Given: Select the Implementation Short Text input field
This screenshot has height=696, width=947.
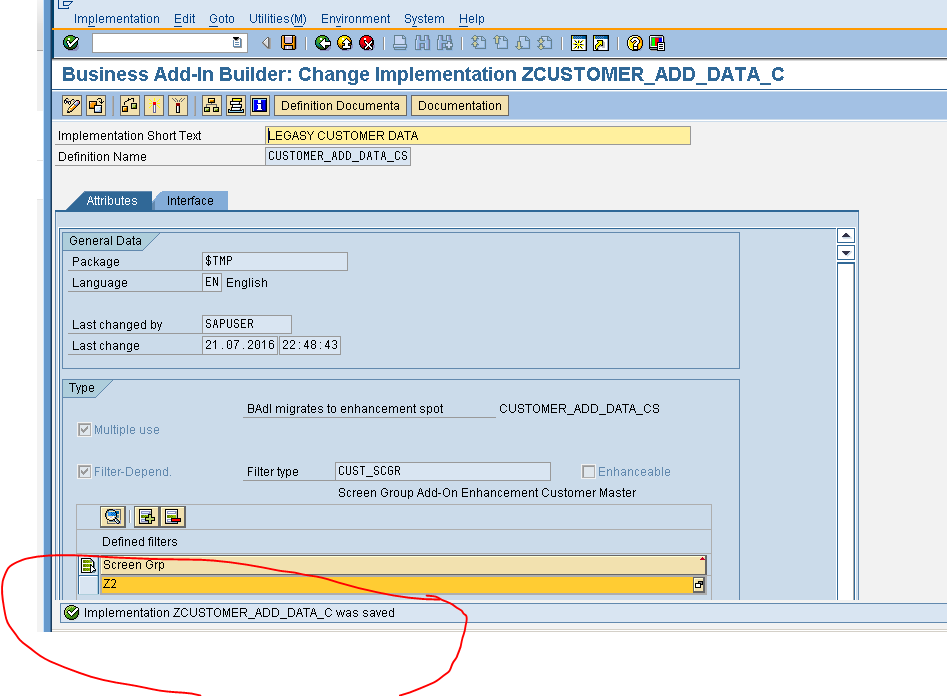Looking at the screenshot, I should click(450, 135).
